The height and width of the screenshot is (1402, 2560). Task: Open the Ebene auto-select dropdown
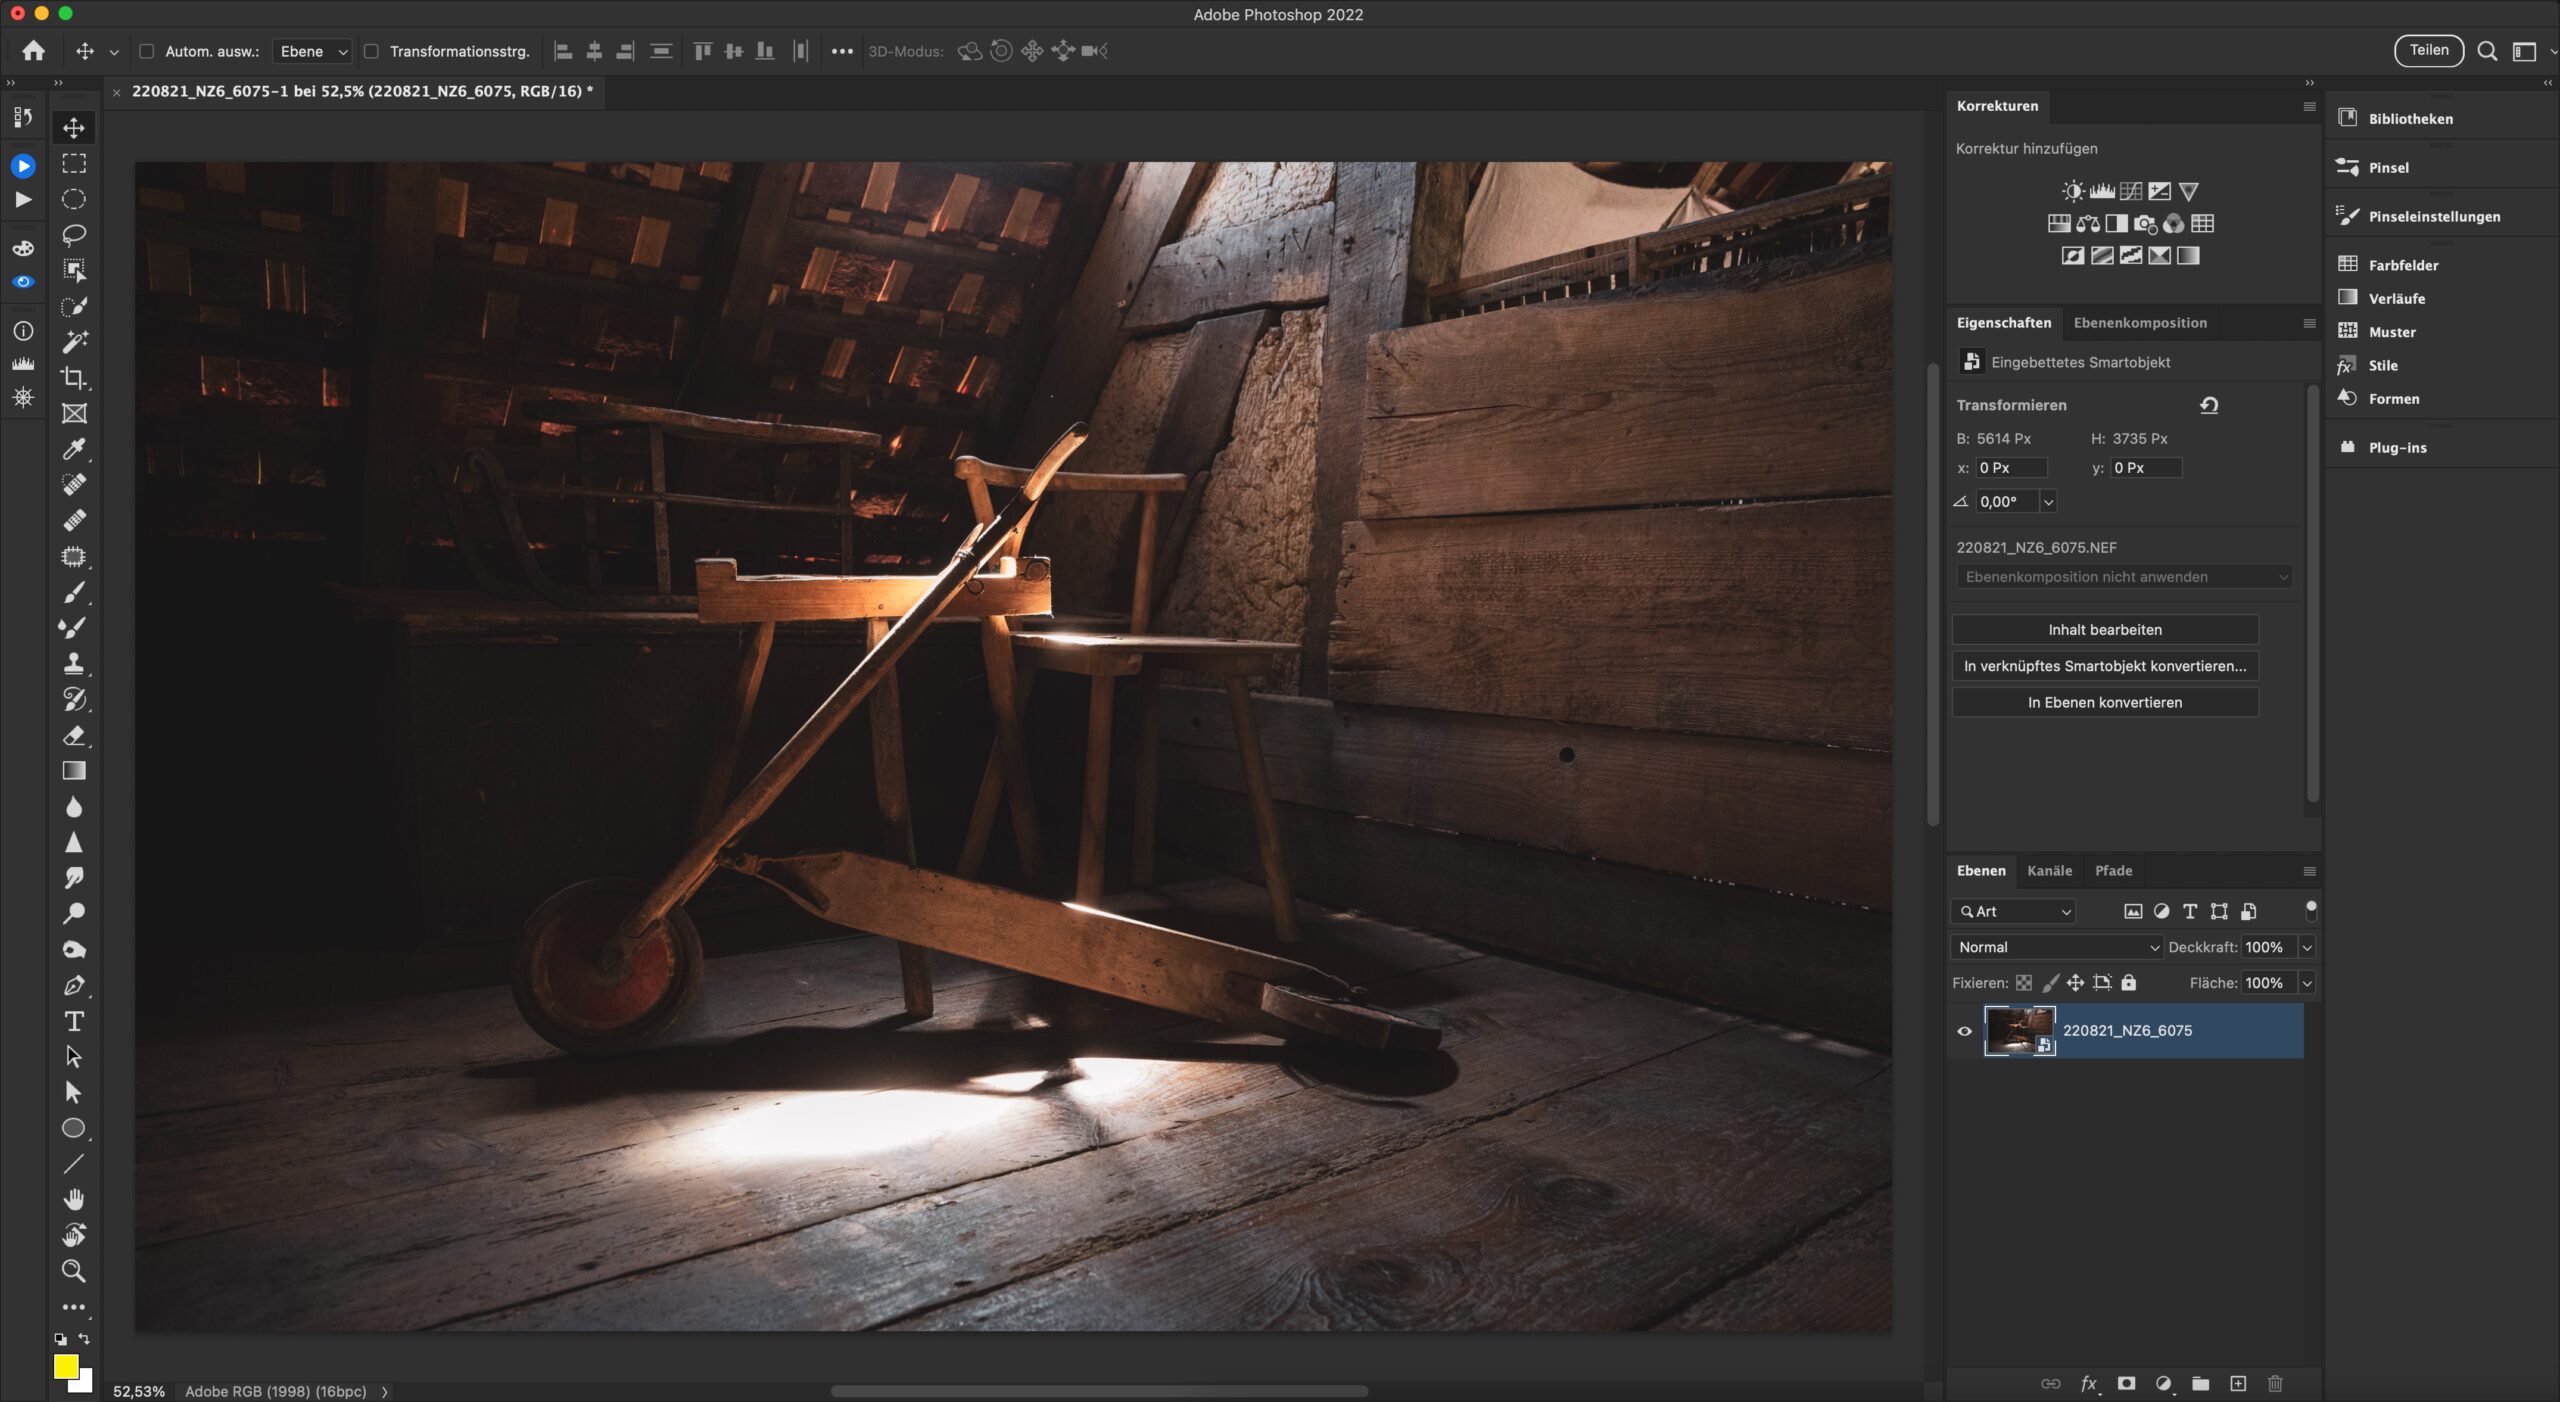click(x=313, y=51)
